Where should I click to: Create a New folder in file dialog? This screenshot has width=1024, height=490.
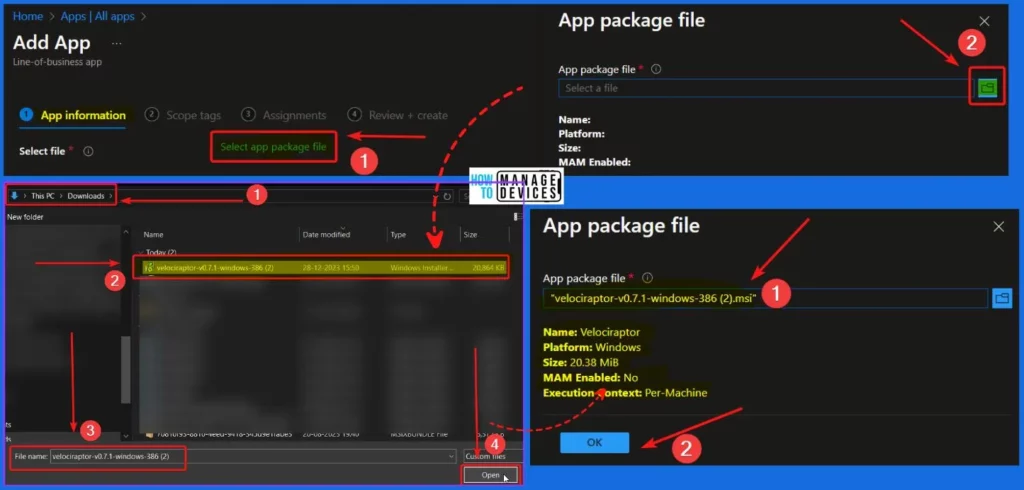tap(25, 217)
